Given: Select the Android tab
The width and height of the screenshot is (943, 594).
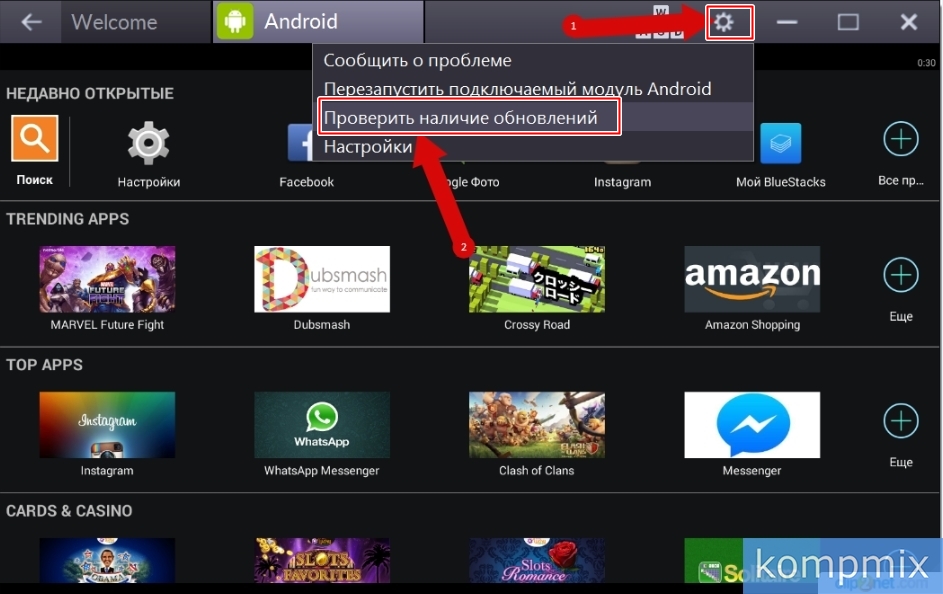Looking at the screenshot, I should click(x=318, y=22).
